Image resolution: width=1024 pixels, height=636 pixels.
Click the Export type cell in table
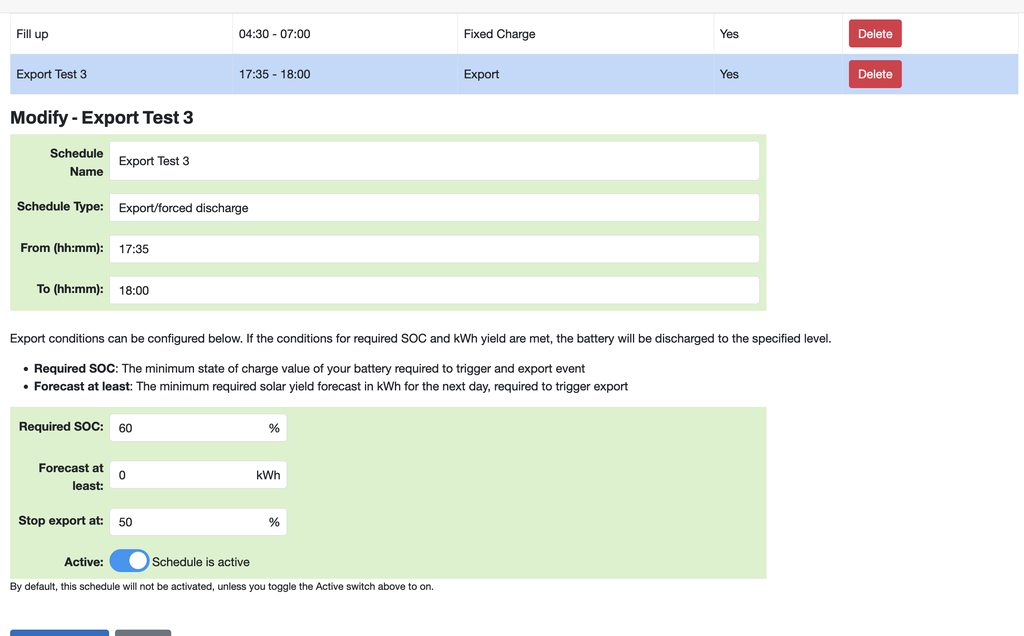click(481, 74)
